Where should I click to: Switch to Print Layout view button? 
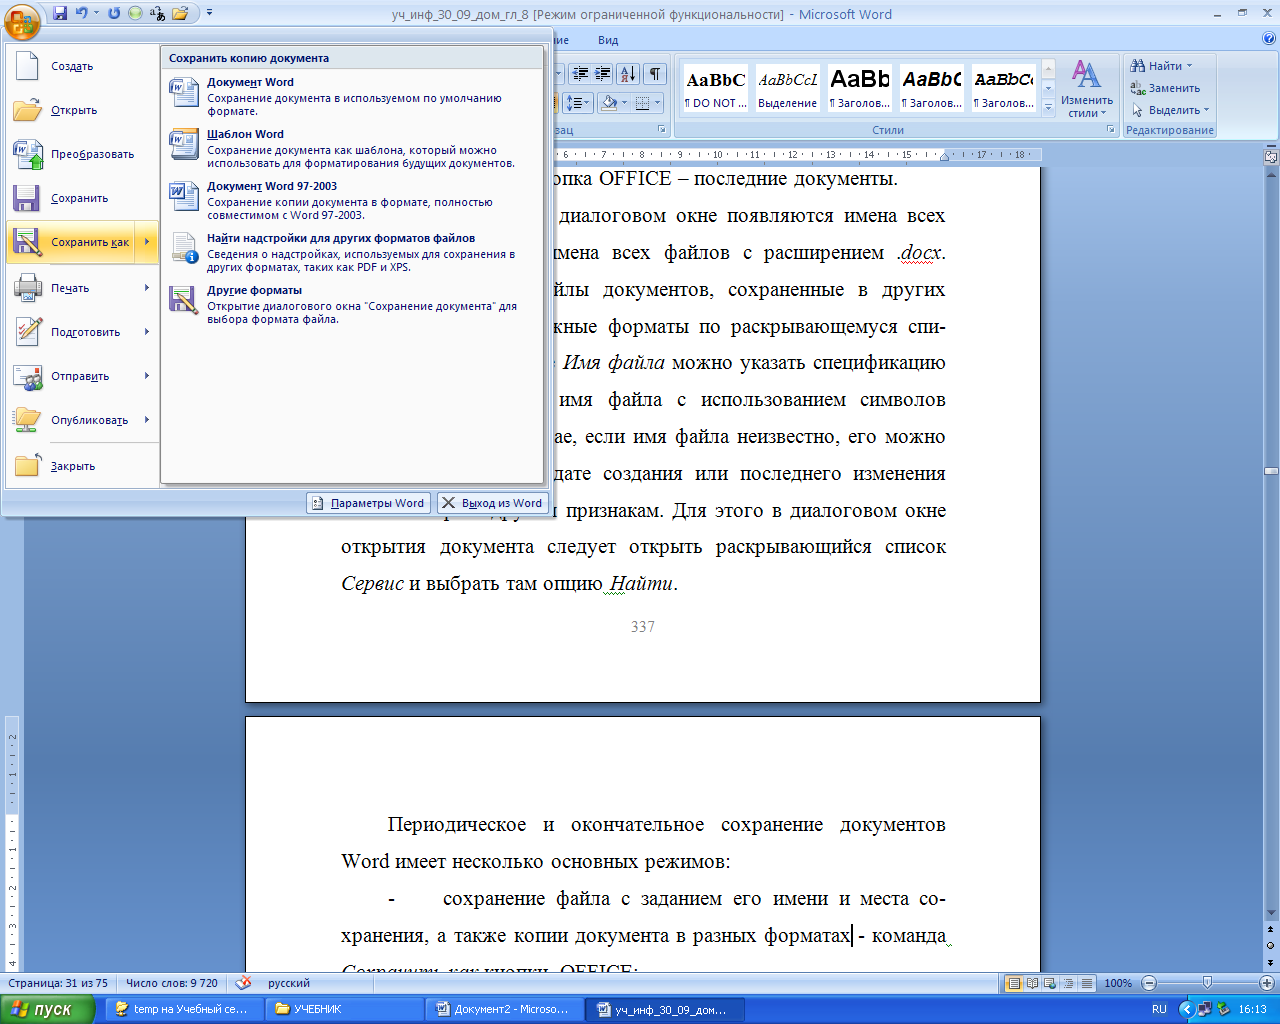coord(1014,983)
